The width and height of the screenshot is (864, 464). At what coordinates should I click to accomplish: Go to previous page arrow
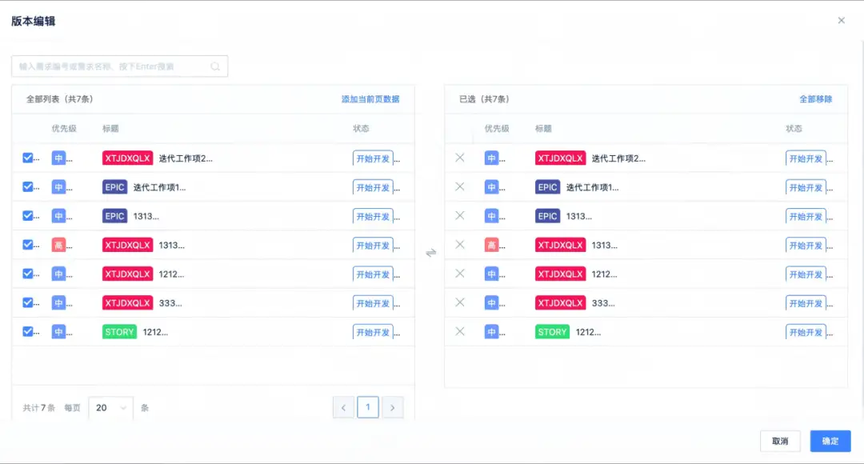343,408
